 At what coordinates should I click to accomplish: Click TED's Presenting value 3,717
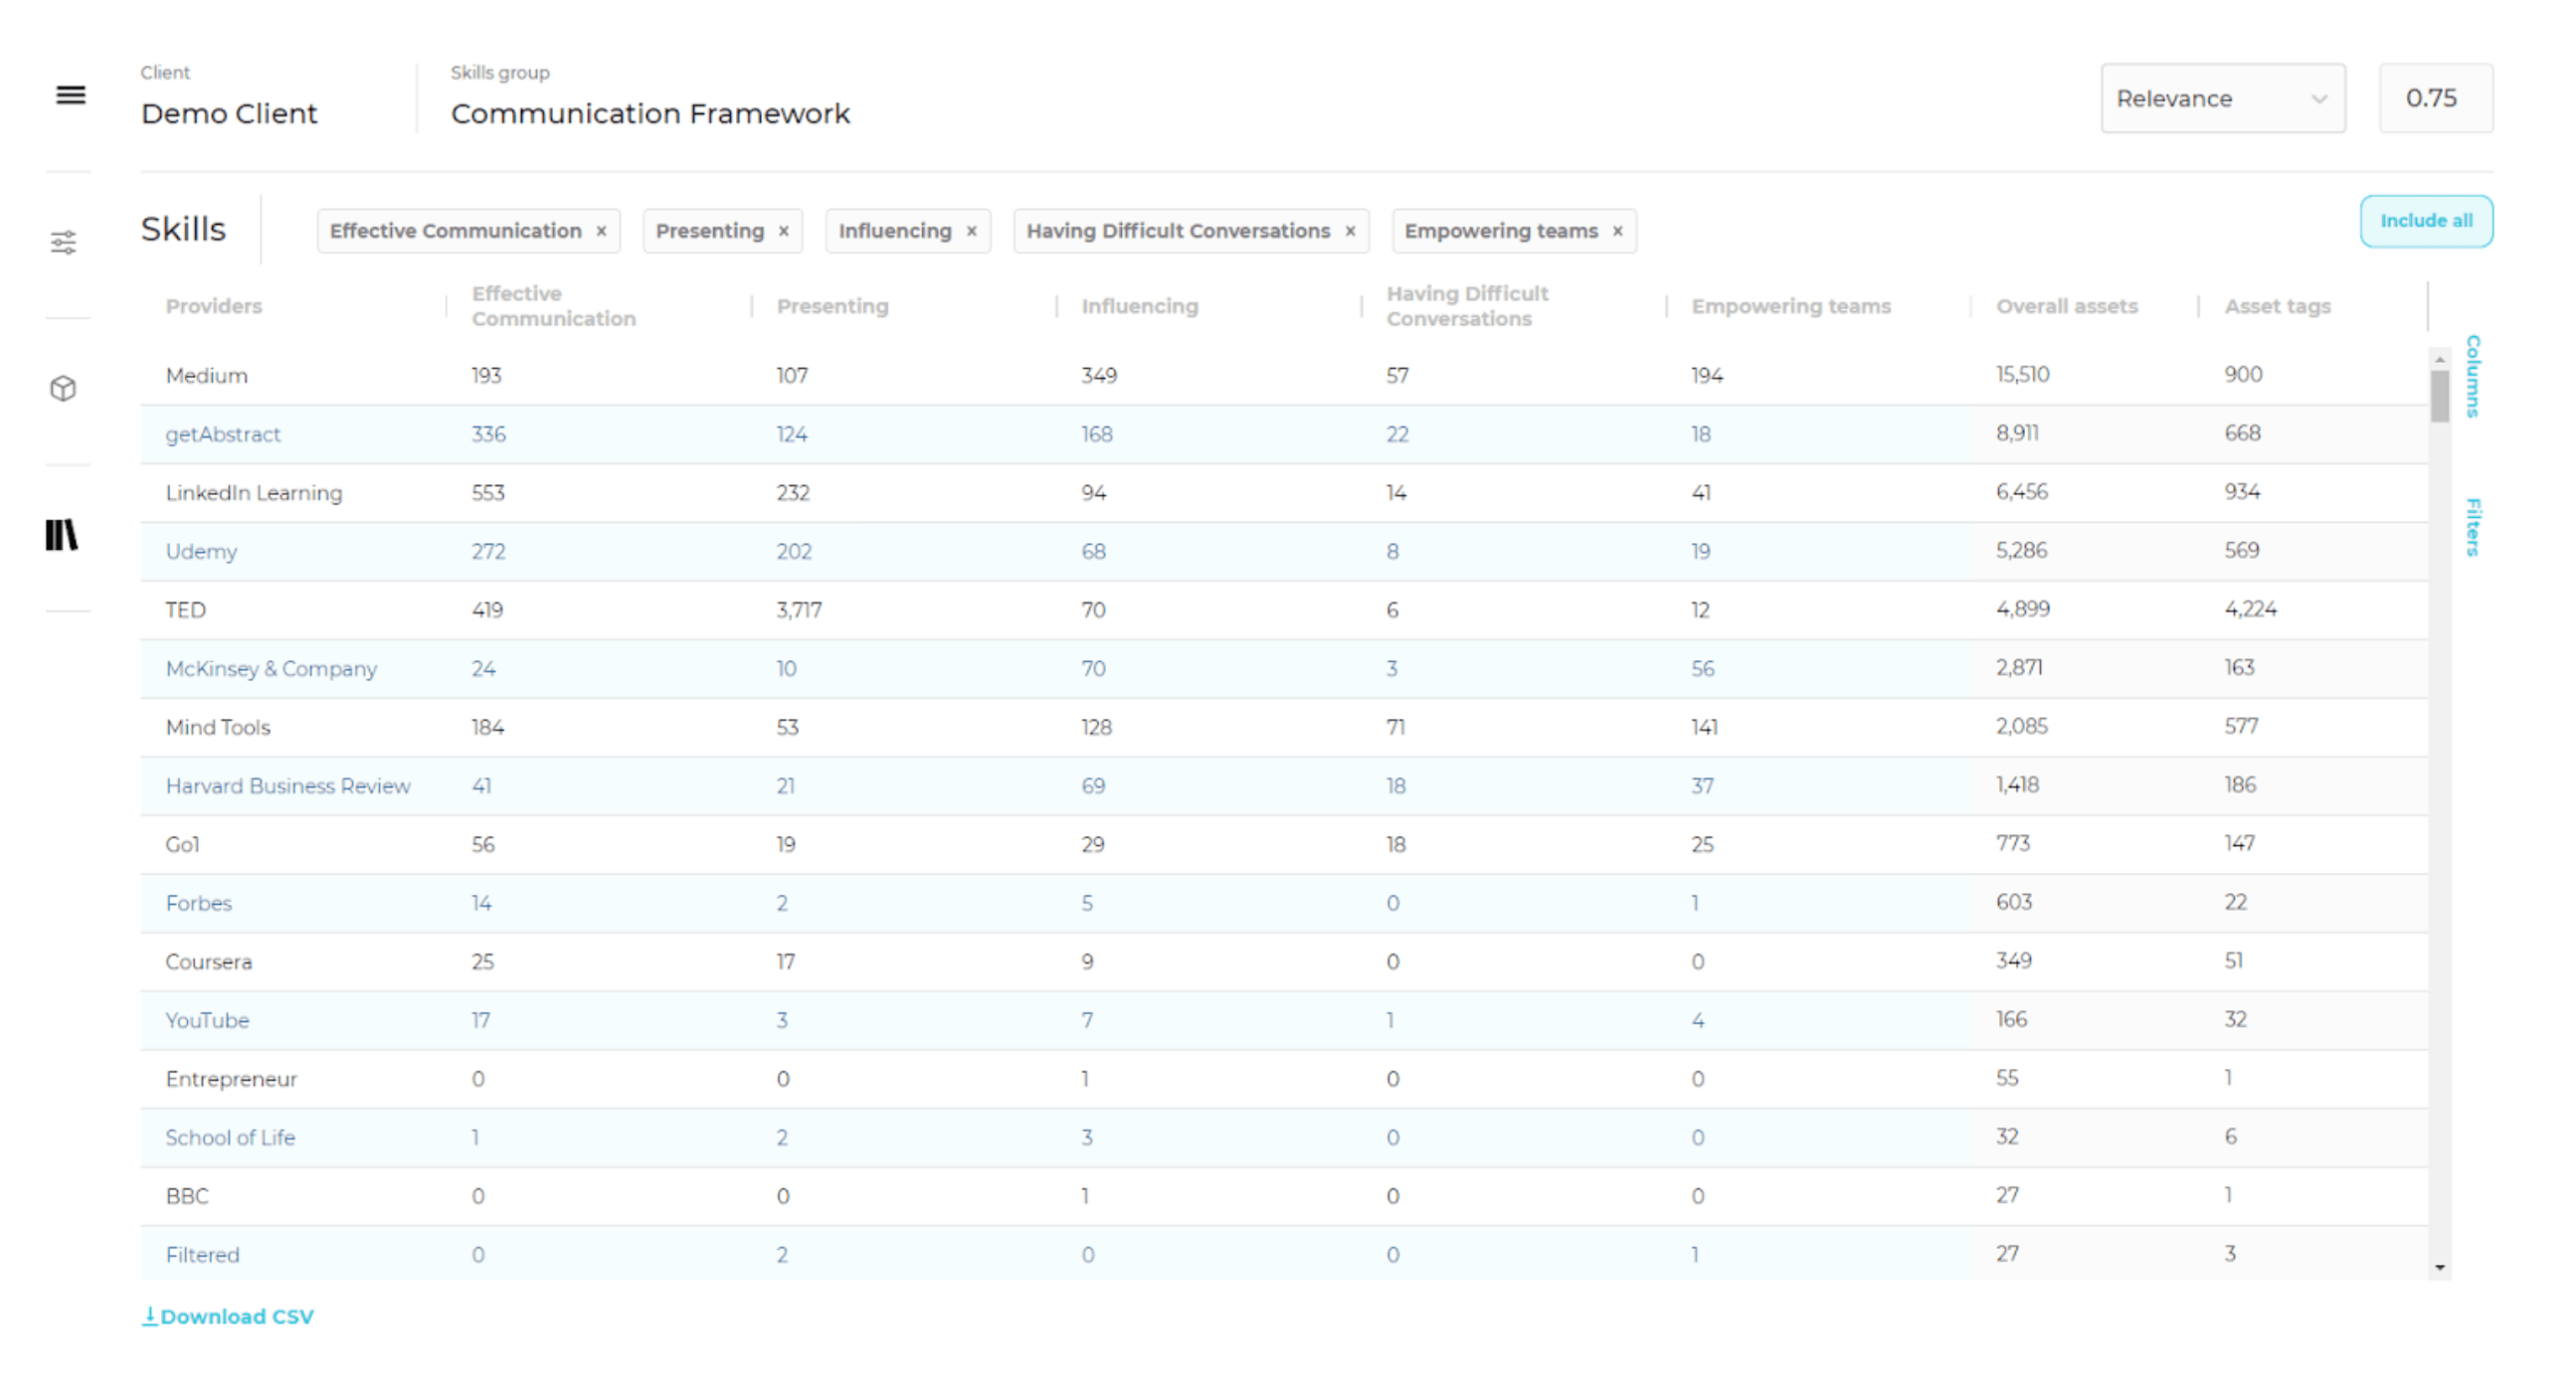(799, 610)
